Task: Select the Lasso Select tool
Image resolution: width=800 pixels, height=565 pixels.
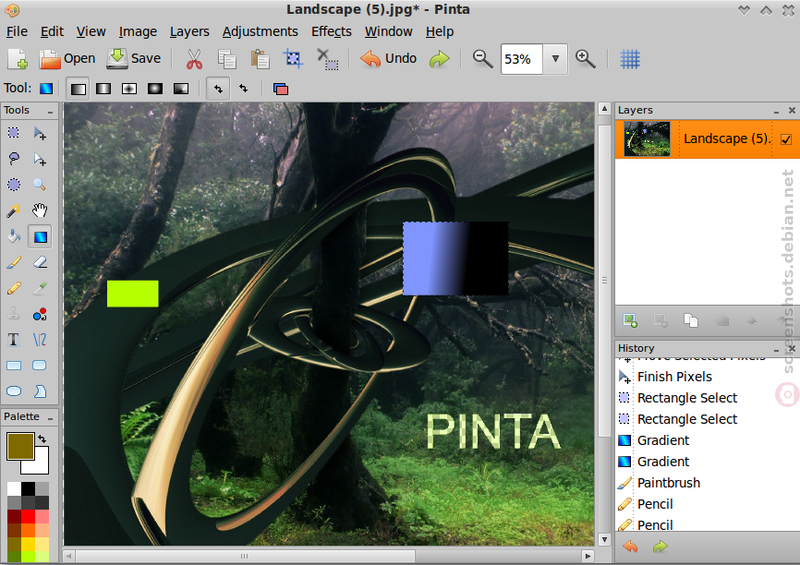Action: [14, 159]
